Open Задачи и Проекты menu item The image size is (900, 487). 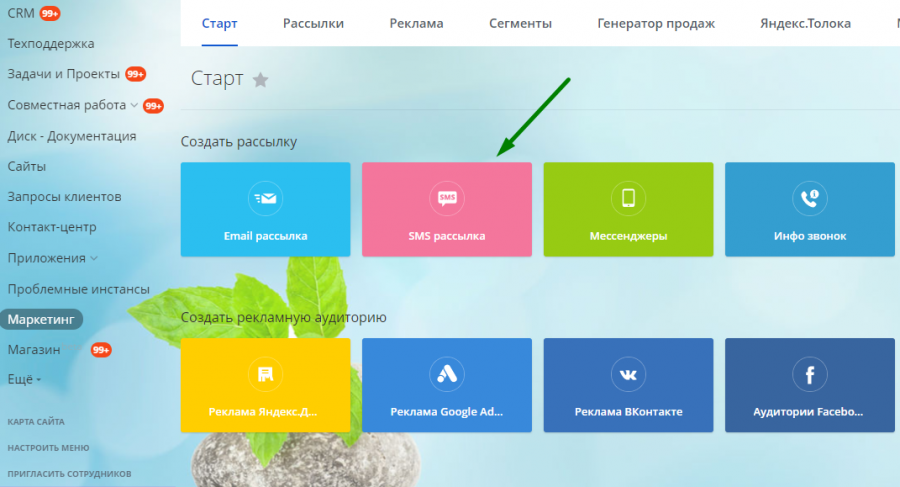point(64,74)
